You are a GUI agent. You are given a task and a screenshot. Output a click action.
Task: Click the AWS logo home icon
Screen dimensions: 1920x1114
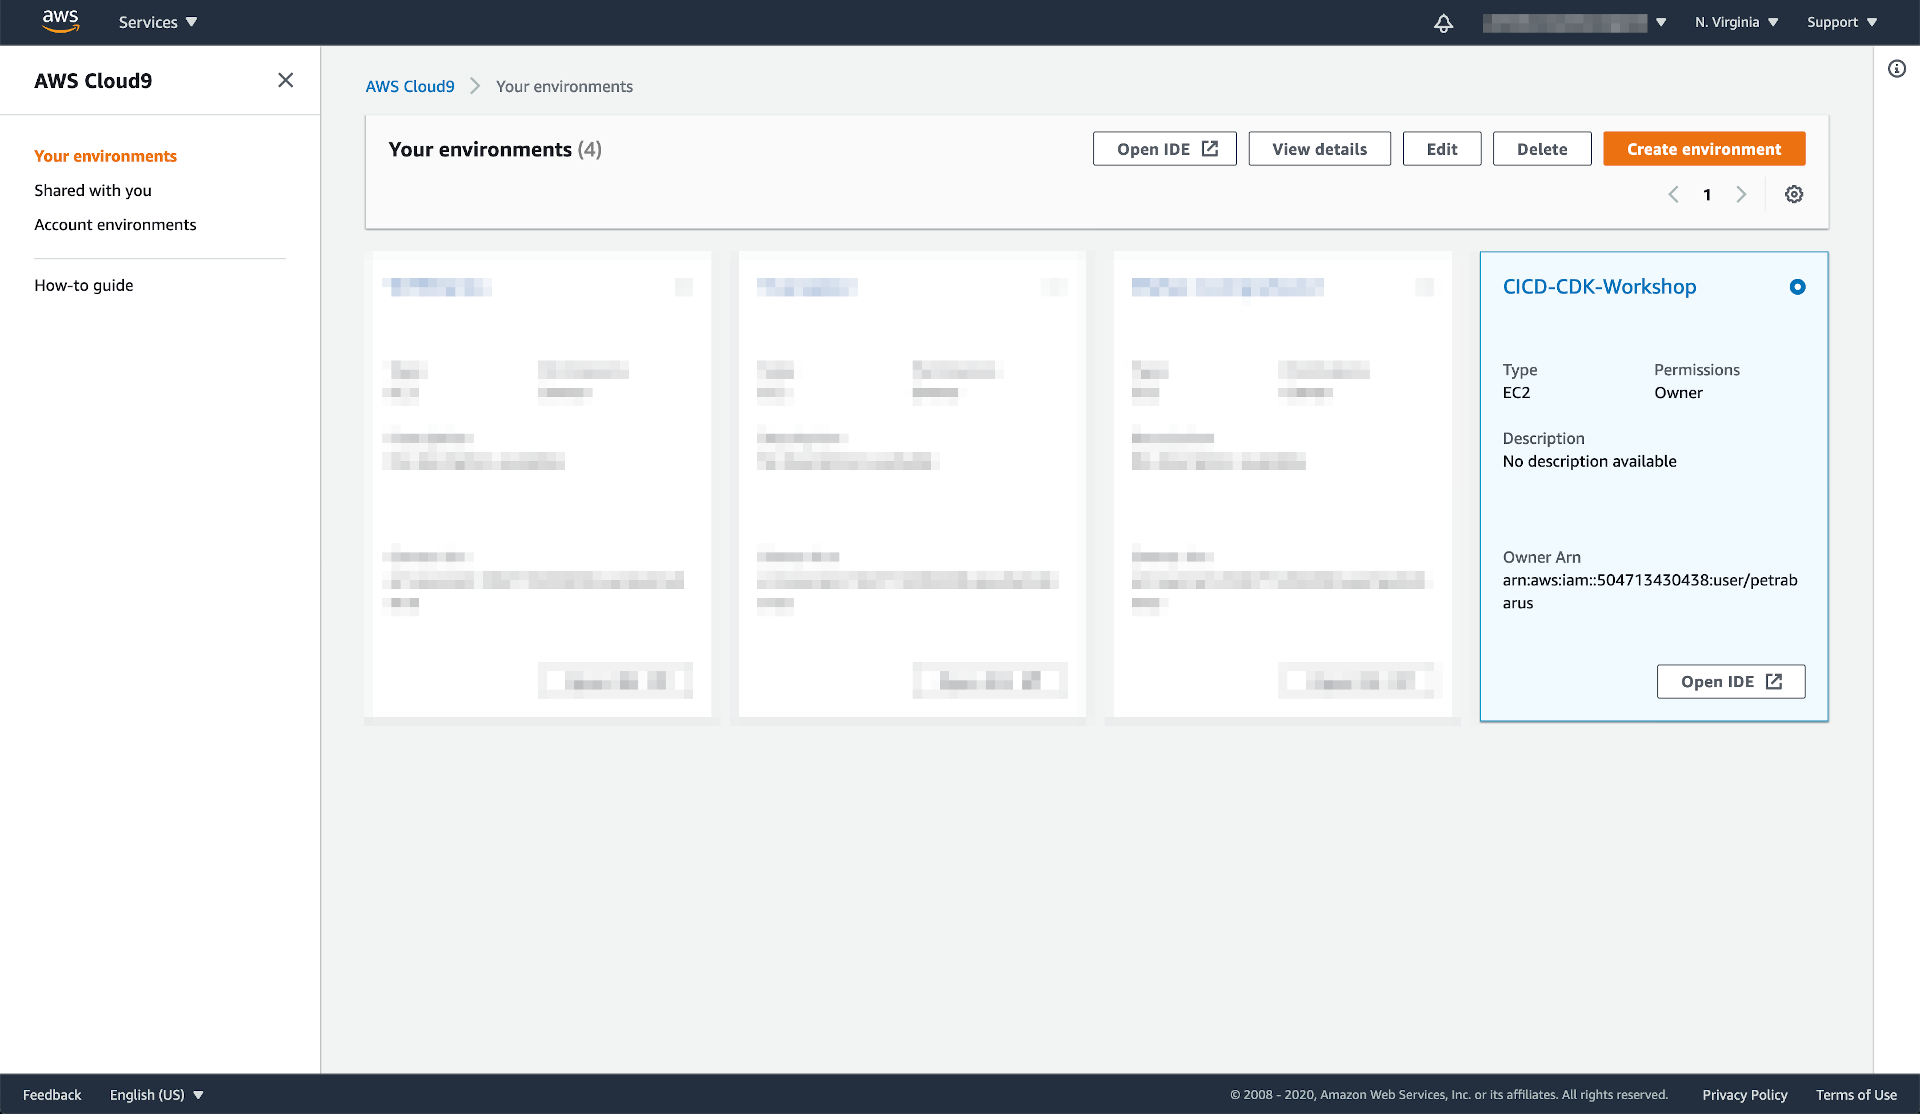pos(60,22)
